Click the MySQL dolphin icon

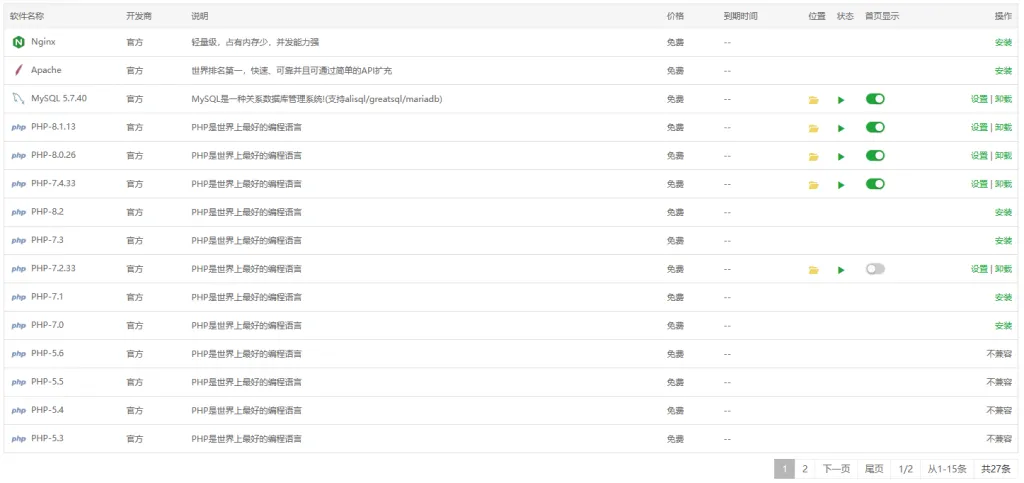[x=18, y=99]
